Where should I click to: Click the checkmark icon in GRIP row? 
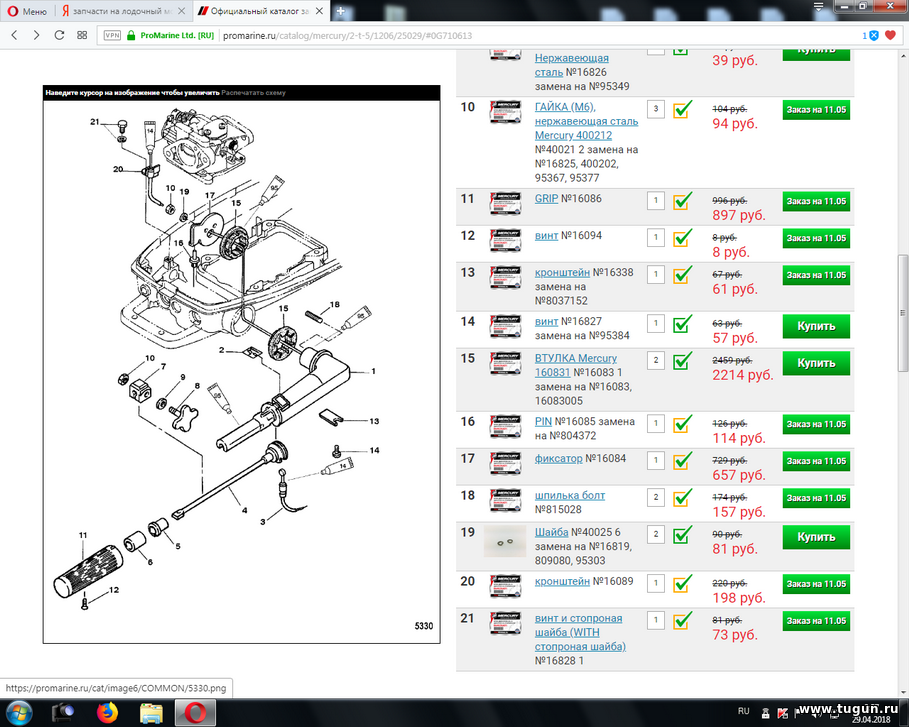[682, 201]
